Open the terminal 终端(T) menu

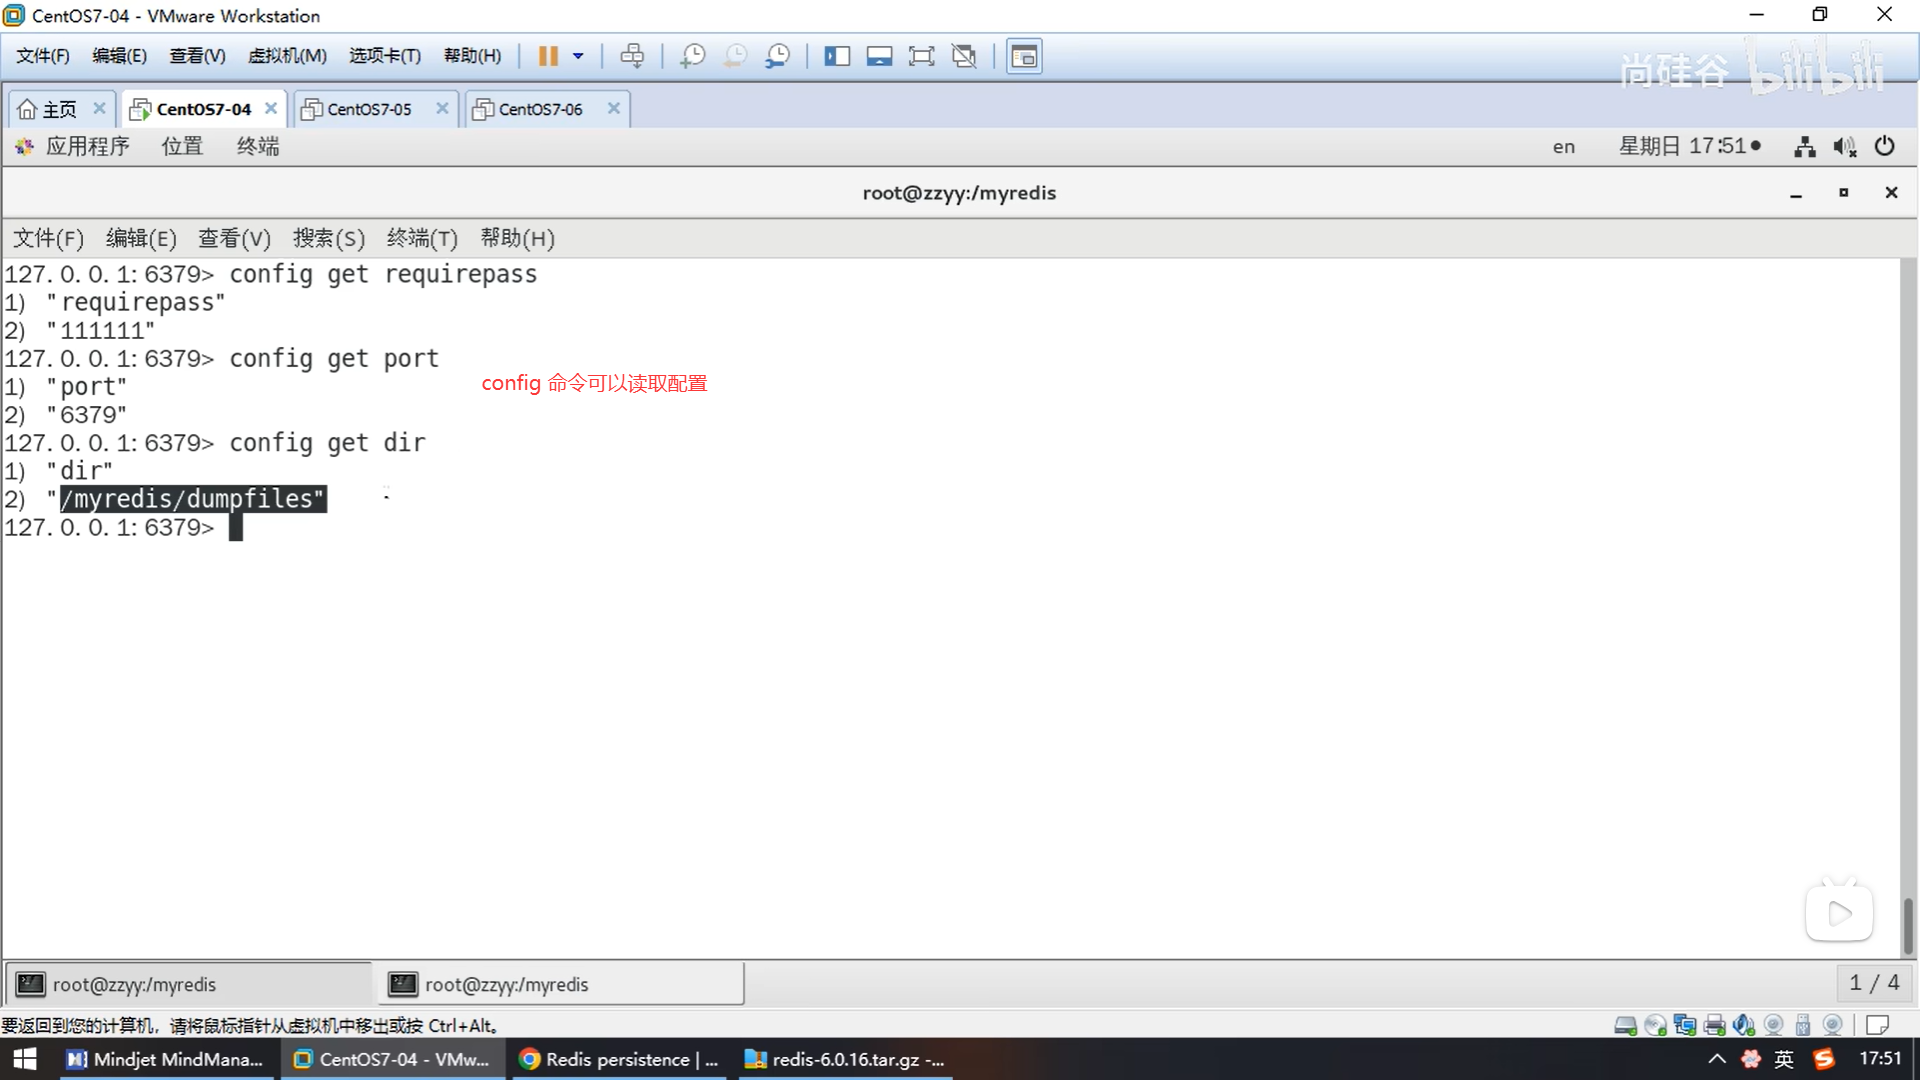pyautogui.click(x=421, y=238)
